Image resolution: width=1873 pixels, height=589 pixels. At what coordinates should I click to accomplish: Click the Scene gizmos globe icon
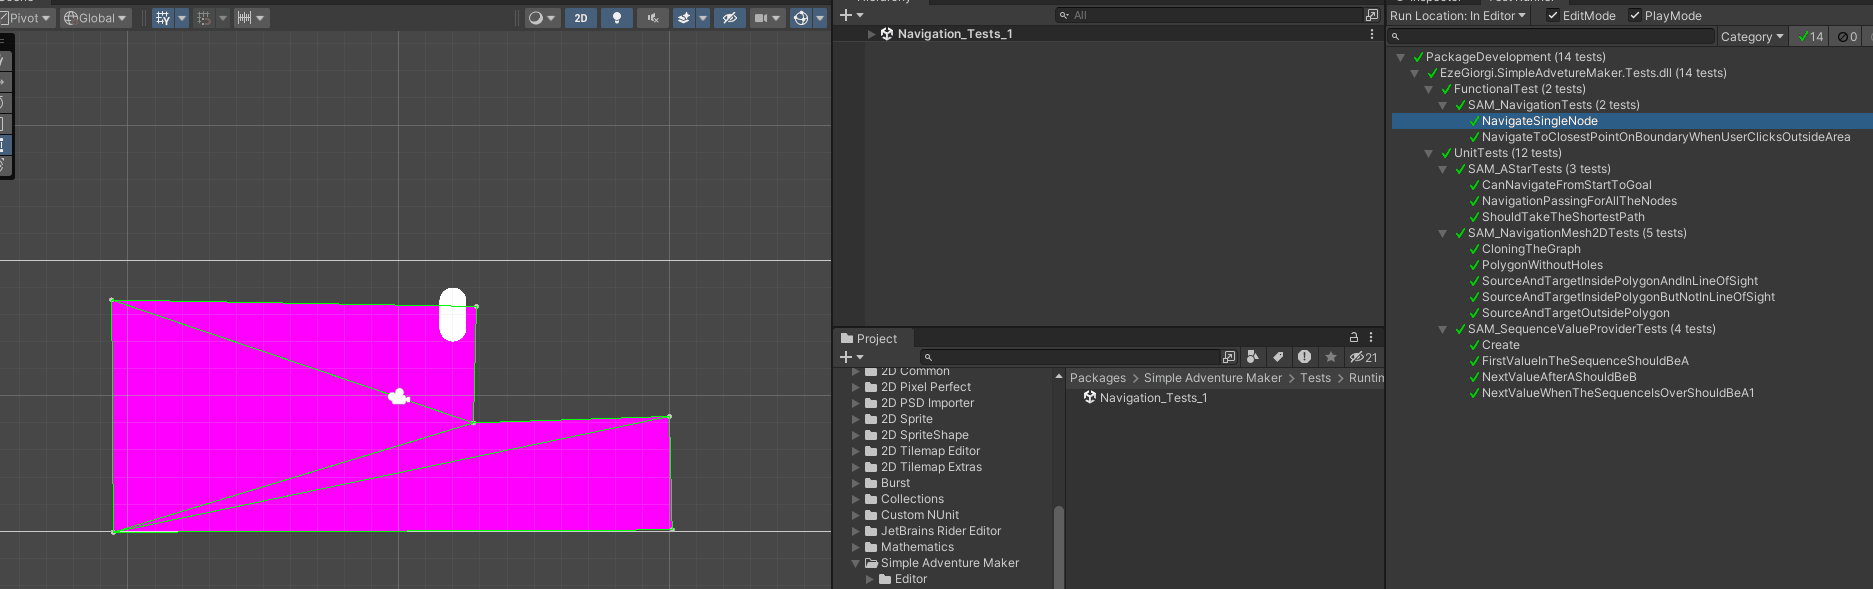pyautogui.click(x=800, y=18)
